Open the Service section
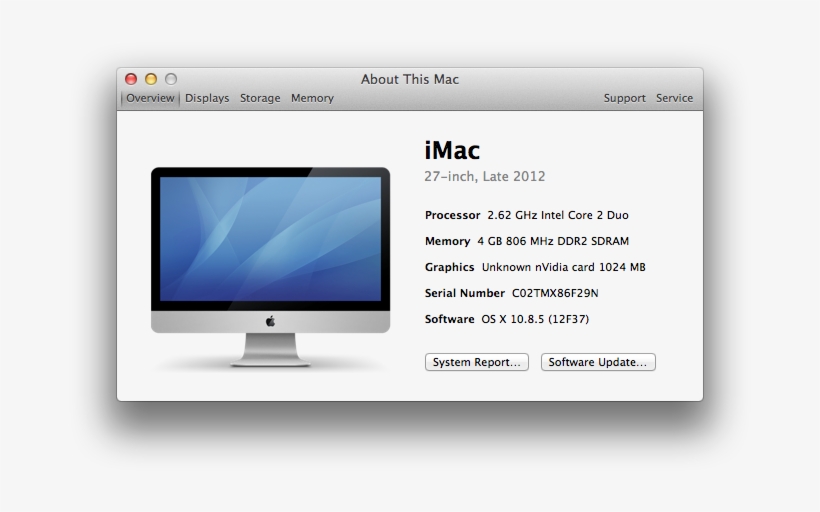Viewport: 820px width, 512px height. [675, 98]
